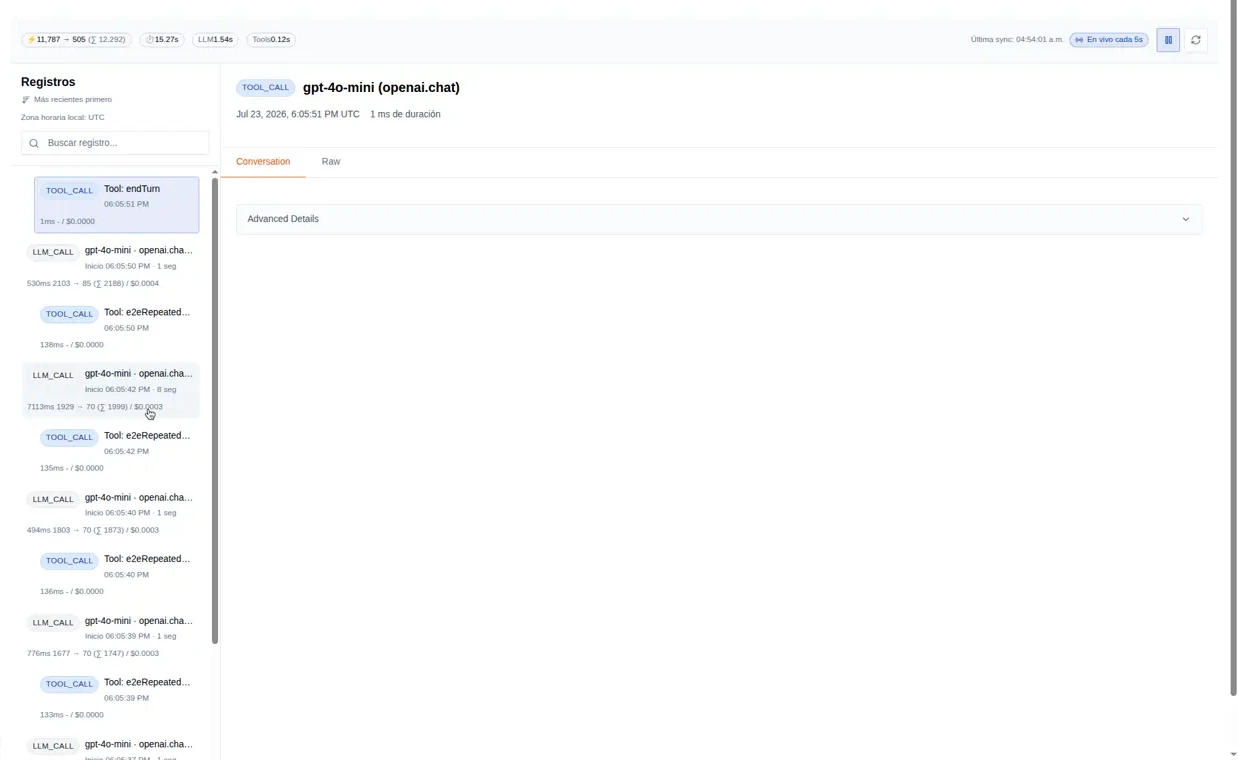Click the 'Más recientes primero' sort label
The width and height of the screenshot is (1238, 760).
(x=73, y=100)
